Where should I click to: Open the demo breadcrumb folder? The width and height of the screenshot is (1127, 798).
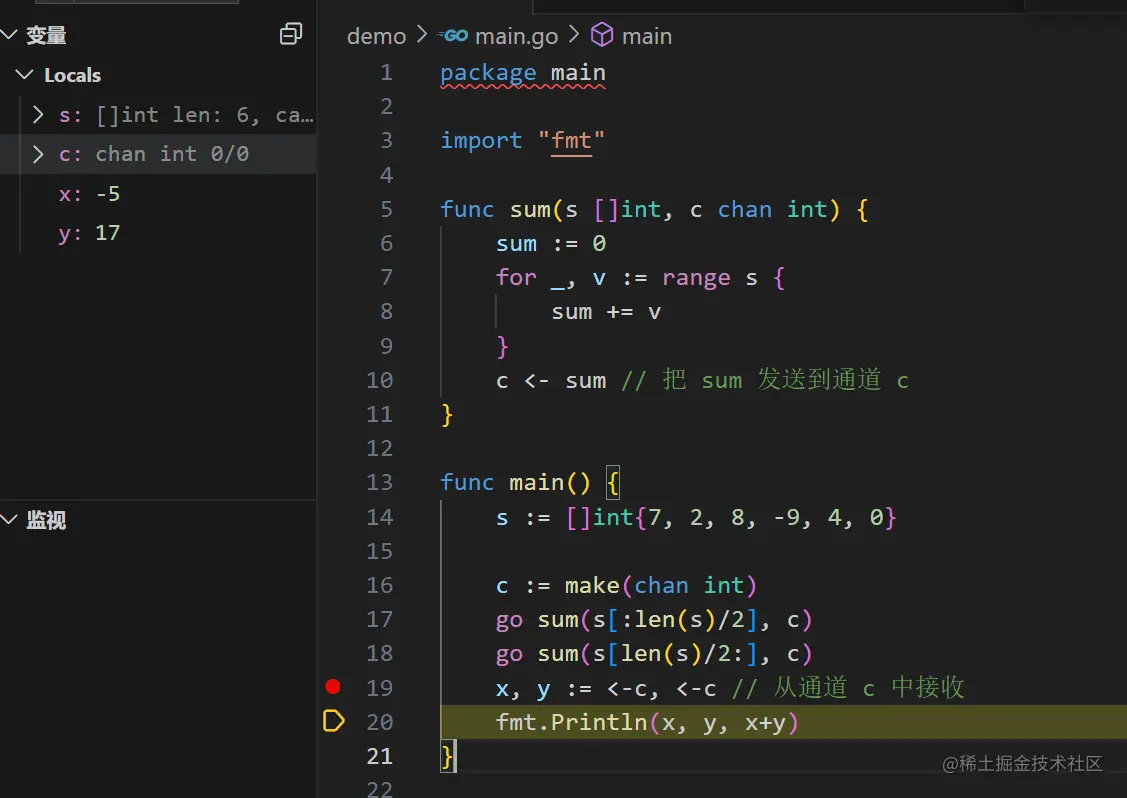point(377,36)
